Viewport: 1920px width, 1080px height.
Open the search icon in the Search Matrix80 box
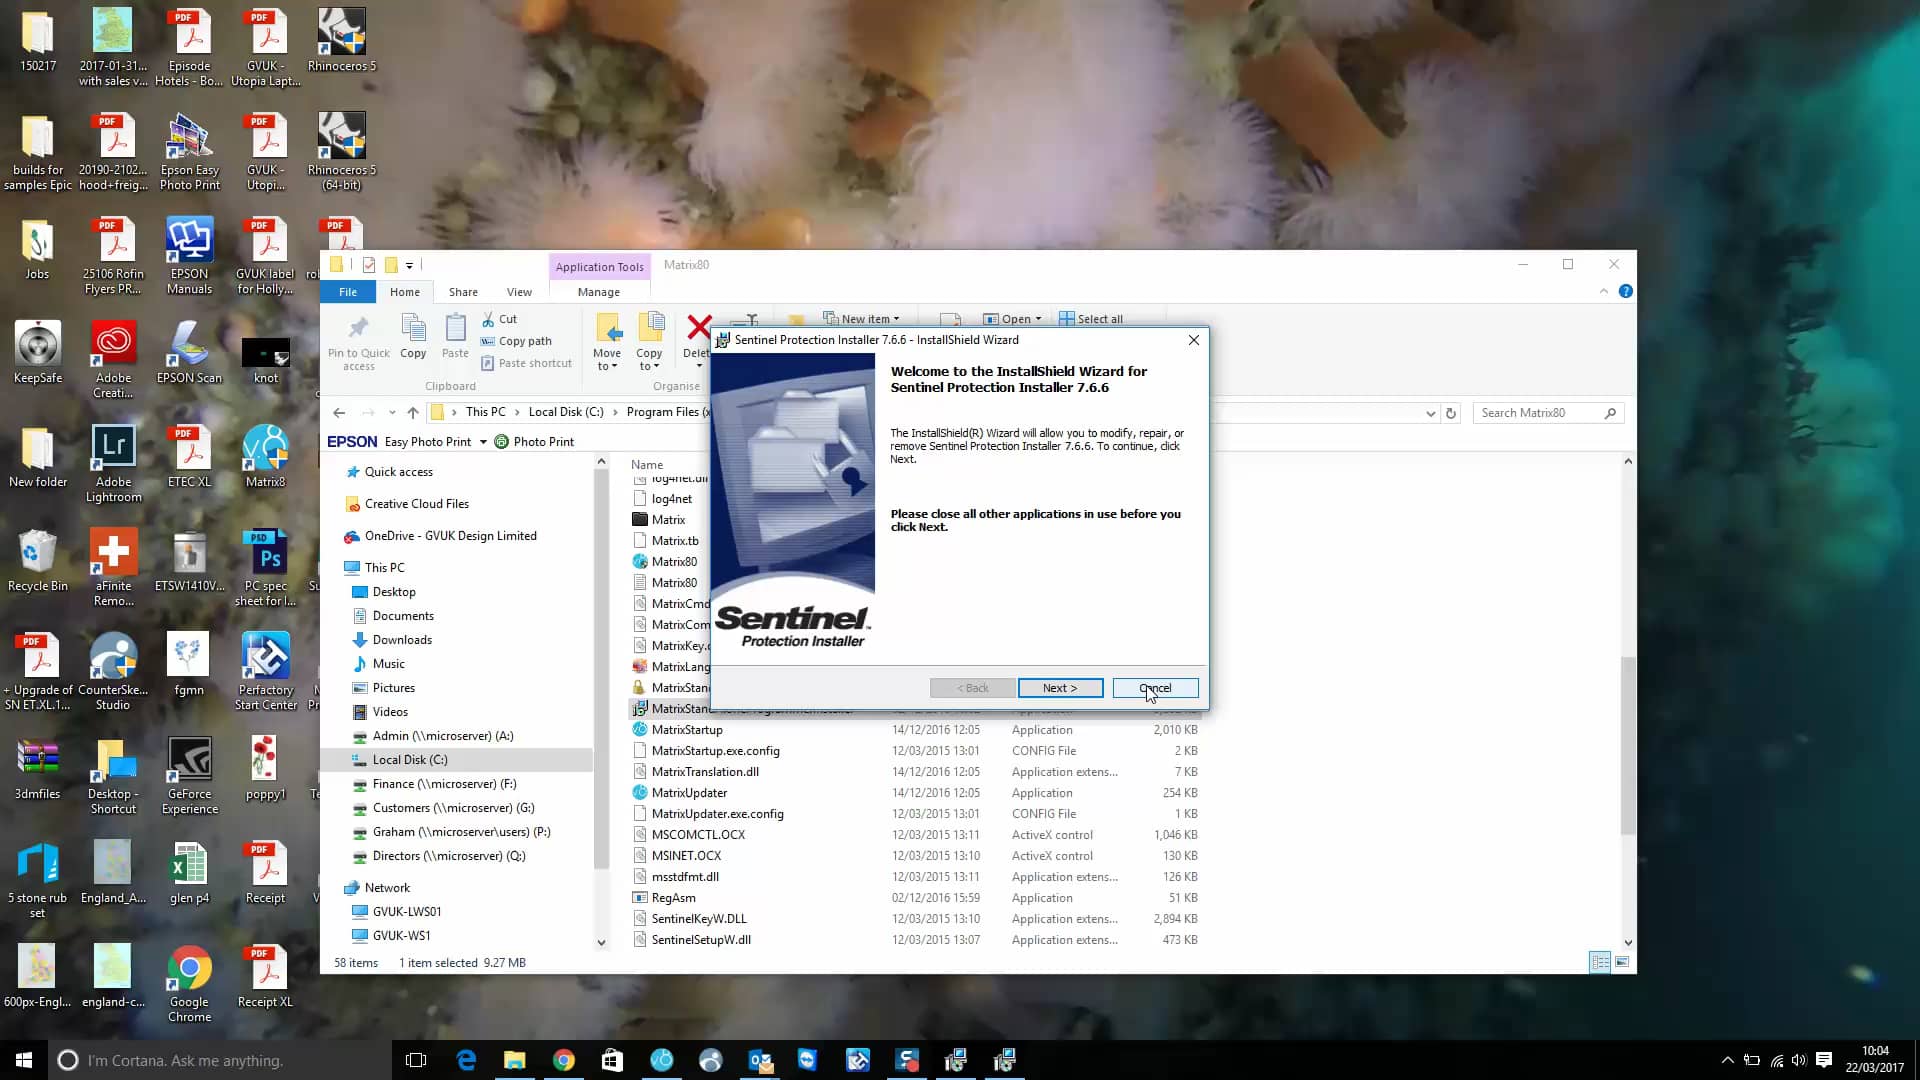(1610, 412)
